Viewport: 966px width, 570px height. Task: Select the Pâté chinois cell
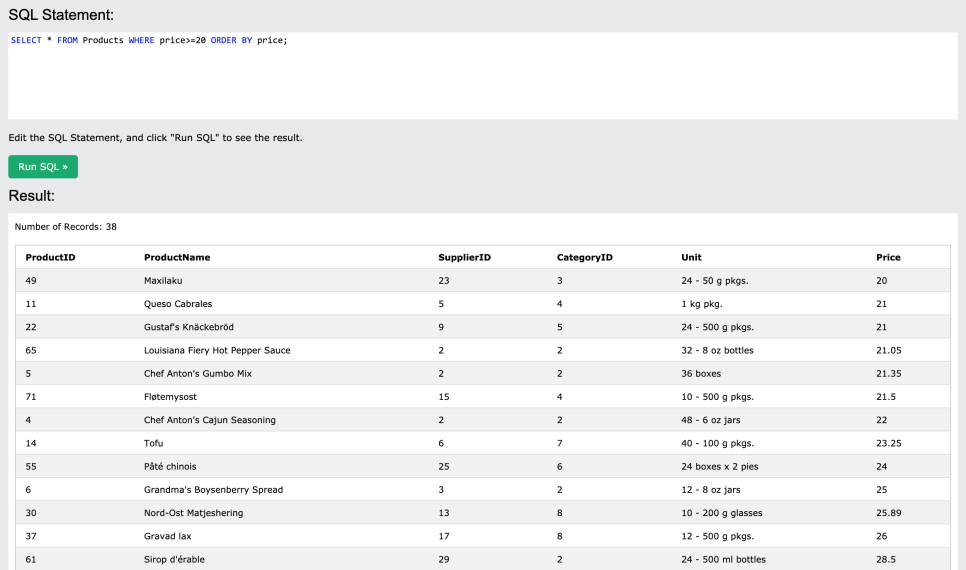point(170,466)
